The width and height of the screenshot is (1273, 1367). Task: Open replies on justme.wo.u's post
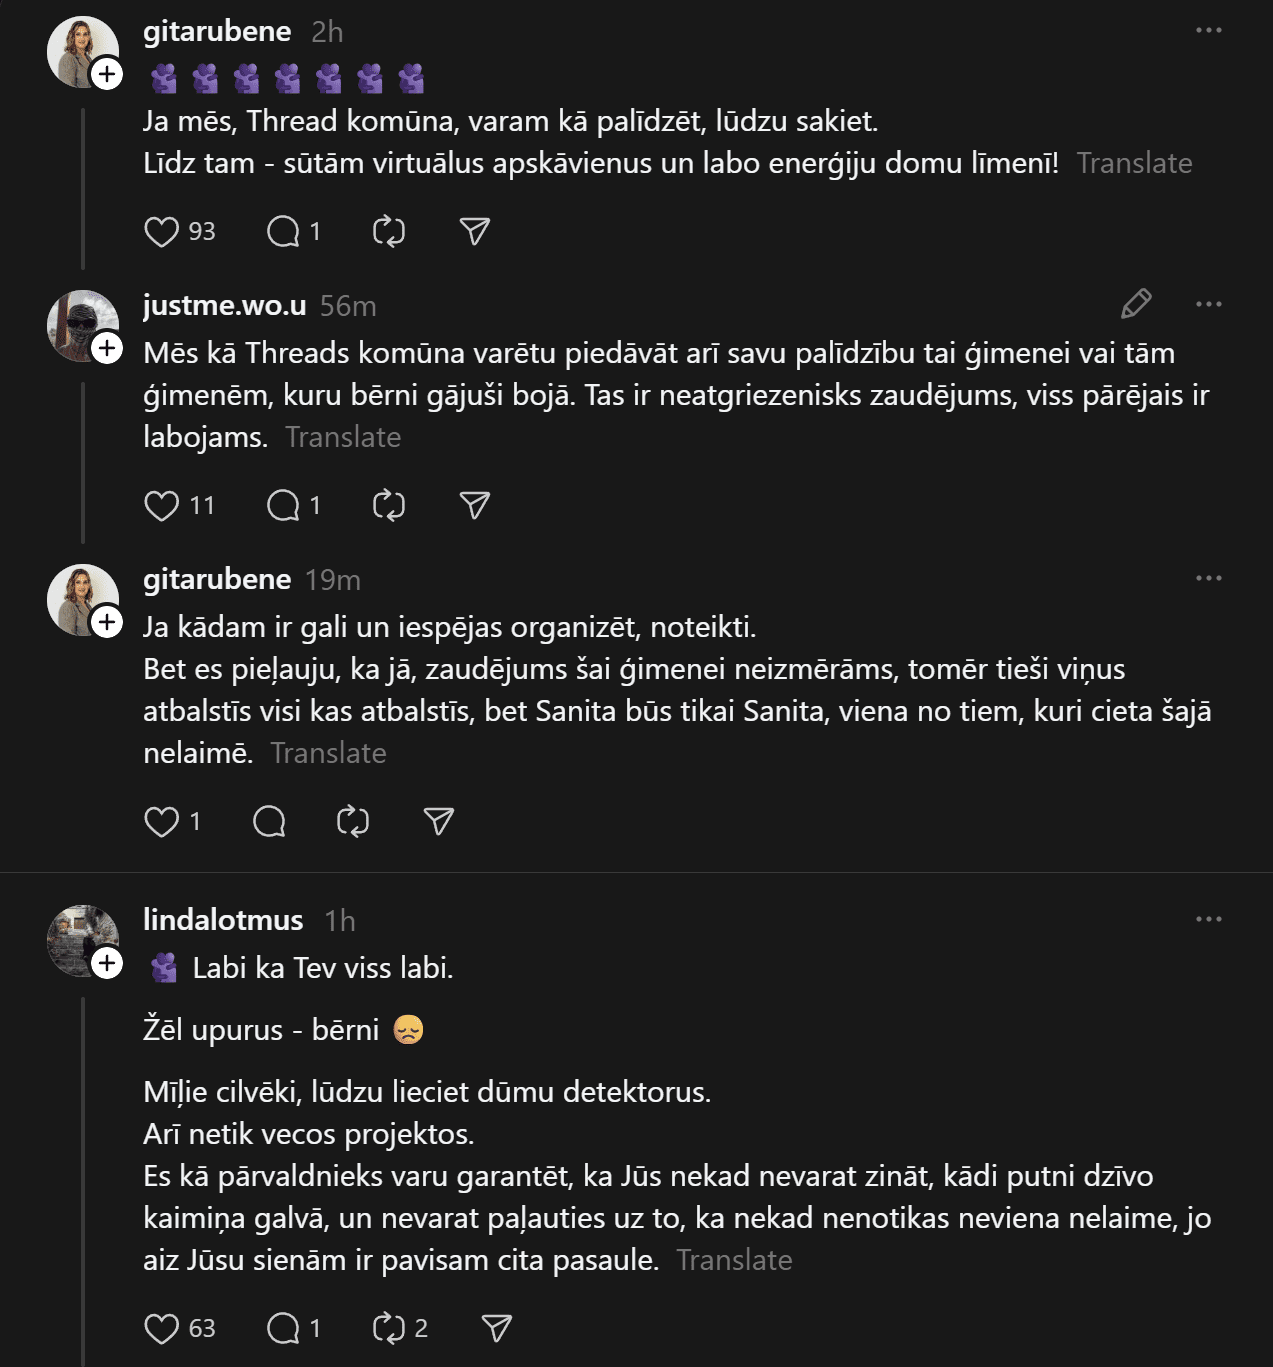[284, 506]
